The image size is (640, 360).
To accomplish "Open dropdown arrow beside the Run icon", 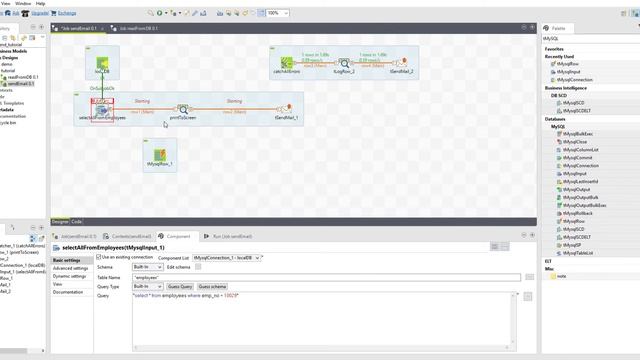I will click(166, 13).
